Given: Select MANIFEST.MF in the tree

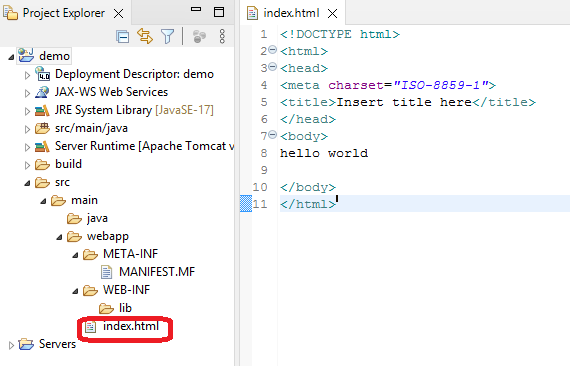Looking at the screenshot, I should 157,272.
